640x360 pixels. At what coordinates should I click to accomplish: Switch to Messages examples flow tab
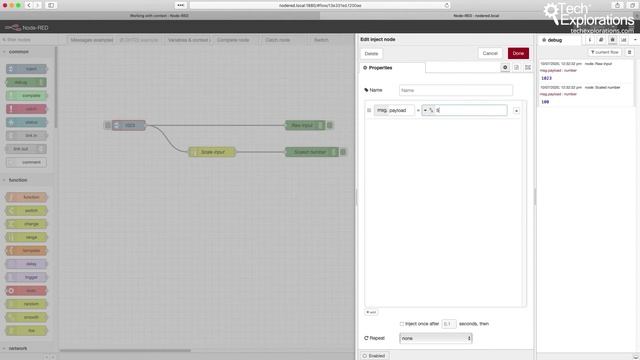[92, 40]
